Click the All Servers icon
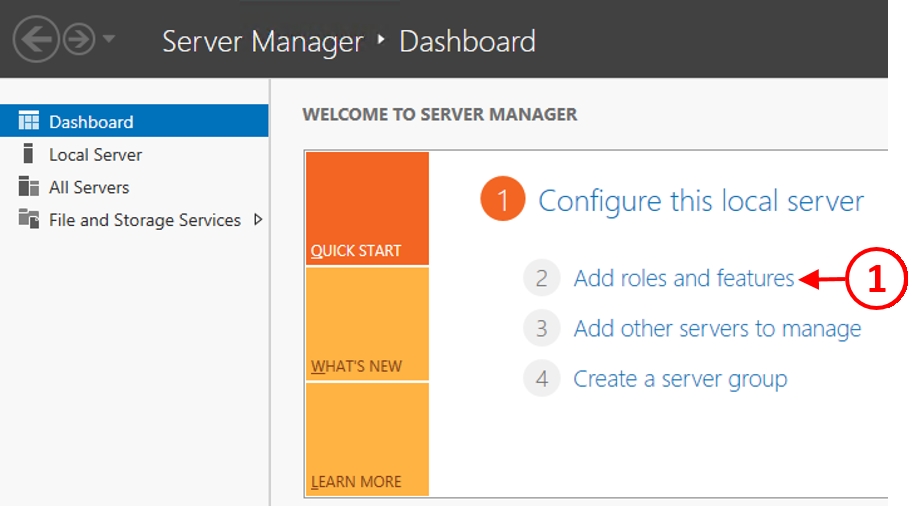The height and width of the screenshot is (506, 913). [29, 186]
